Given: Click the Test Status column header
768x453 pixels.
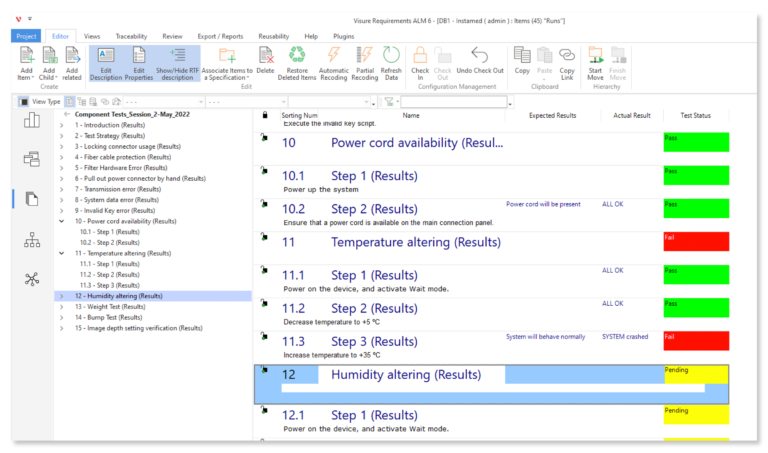Looking at the screenshot, I should [696, 116].
